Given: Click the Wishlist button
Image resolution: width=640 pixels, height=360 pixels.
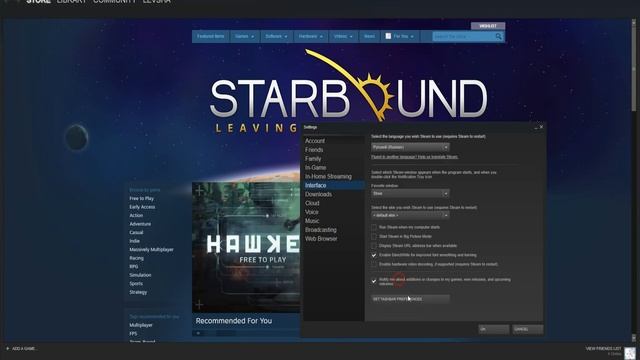Looking at the screenshot, I should (x=488, y=26).
